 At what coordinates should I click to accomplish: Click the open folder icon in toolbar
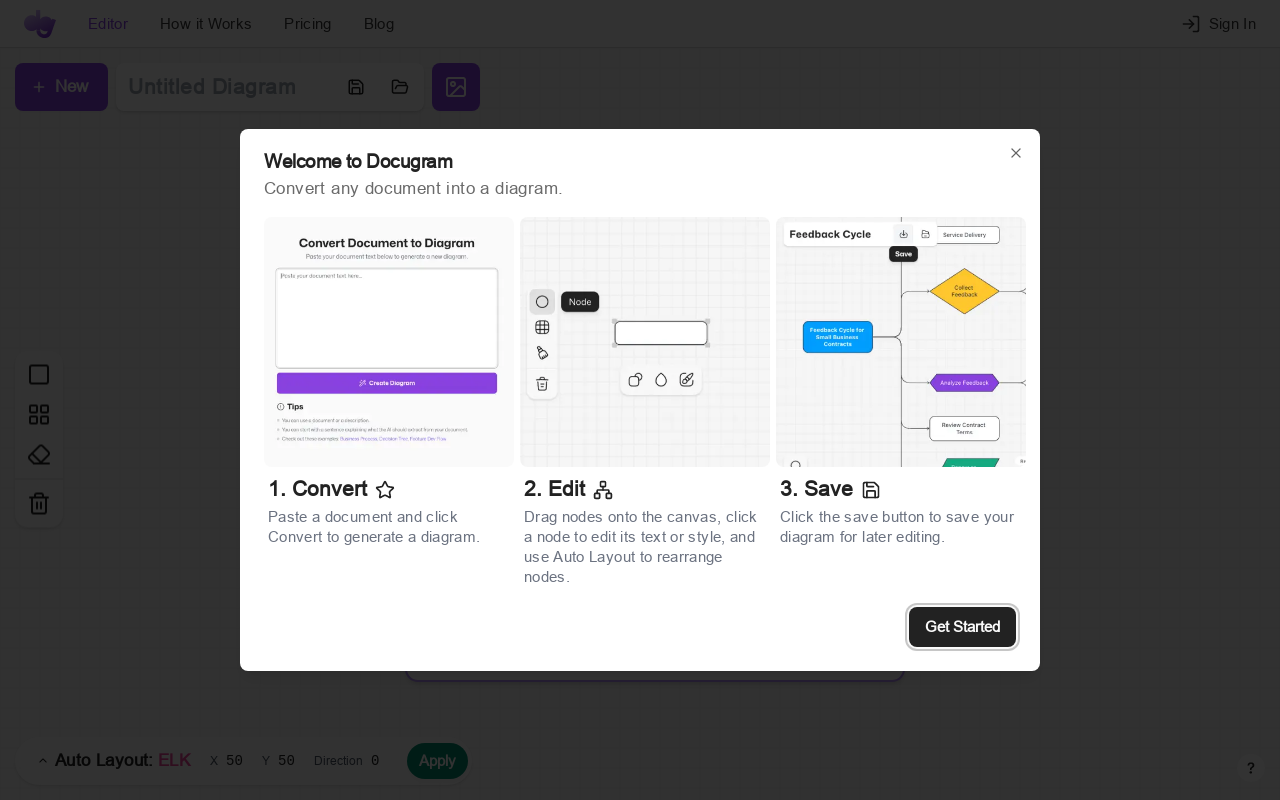[x=400, y=87]
